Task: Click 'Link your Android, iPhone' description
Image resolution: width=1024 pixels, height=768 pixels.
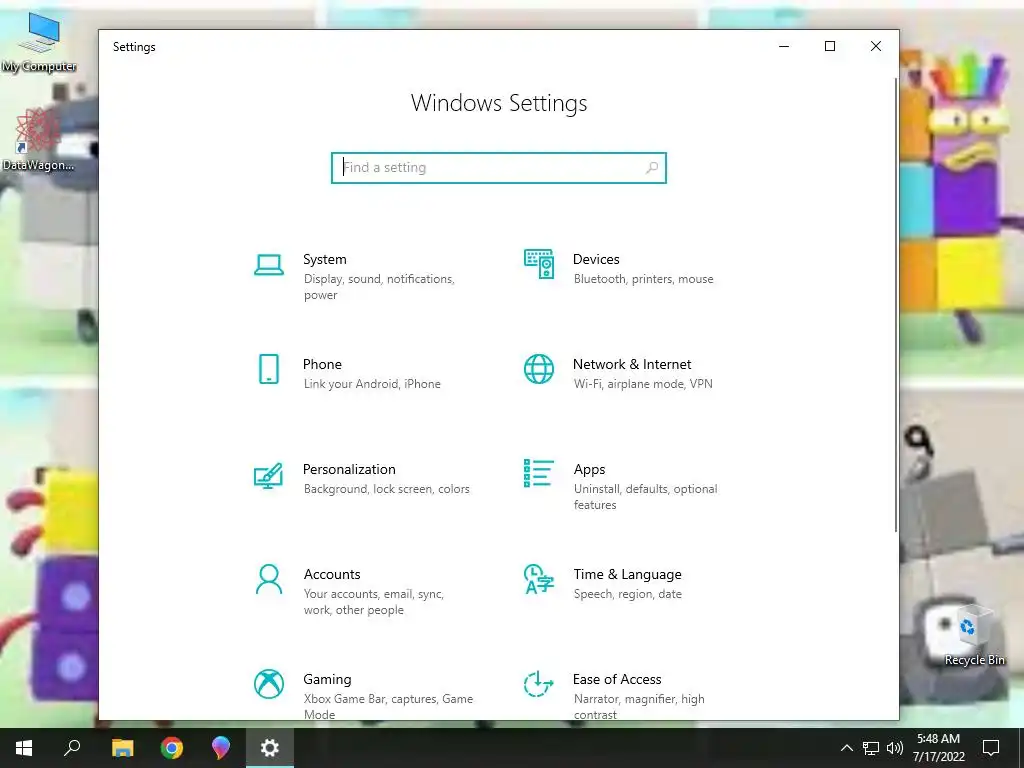Action: pos(372,384)
